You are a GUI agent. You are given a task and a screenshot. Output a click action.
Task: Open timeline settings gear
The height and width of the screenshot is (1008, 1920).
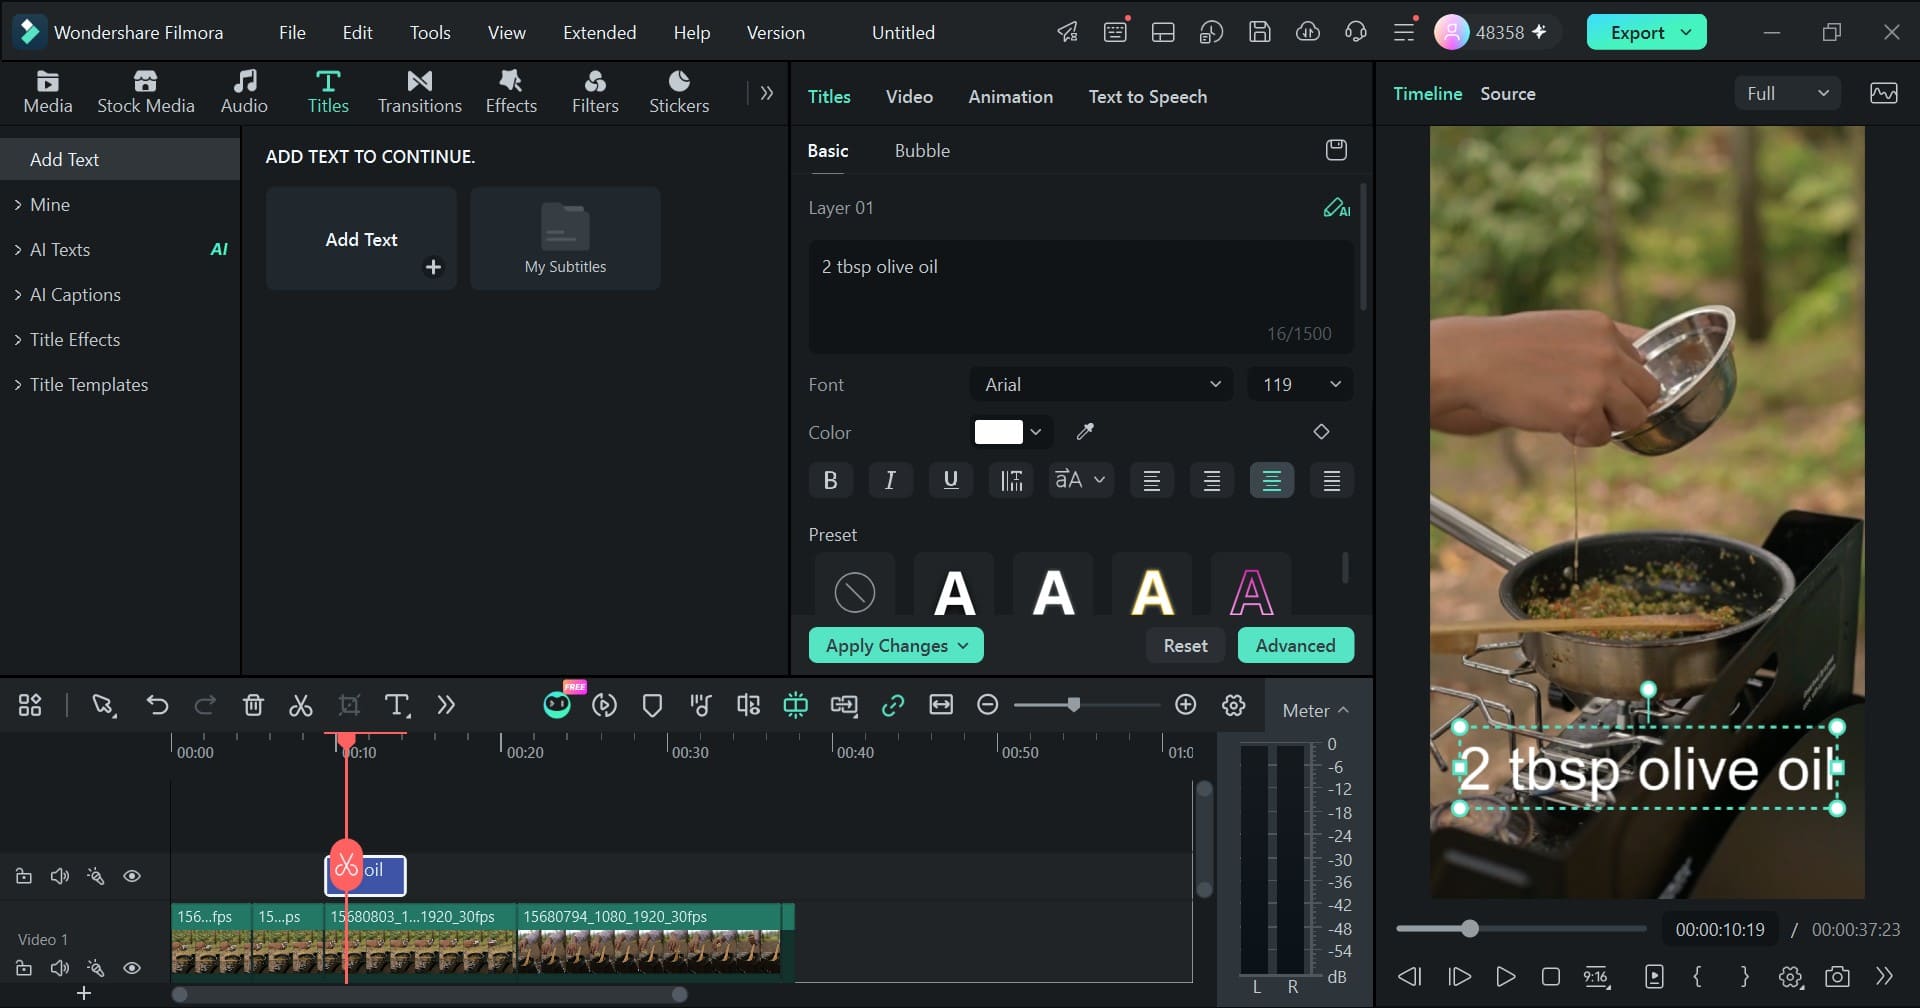coord(1234,705)
